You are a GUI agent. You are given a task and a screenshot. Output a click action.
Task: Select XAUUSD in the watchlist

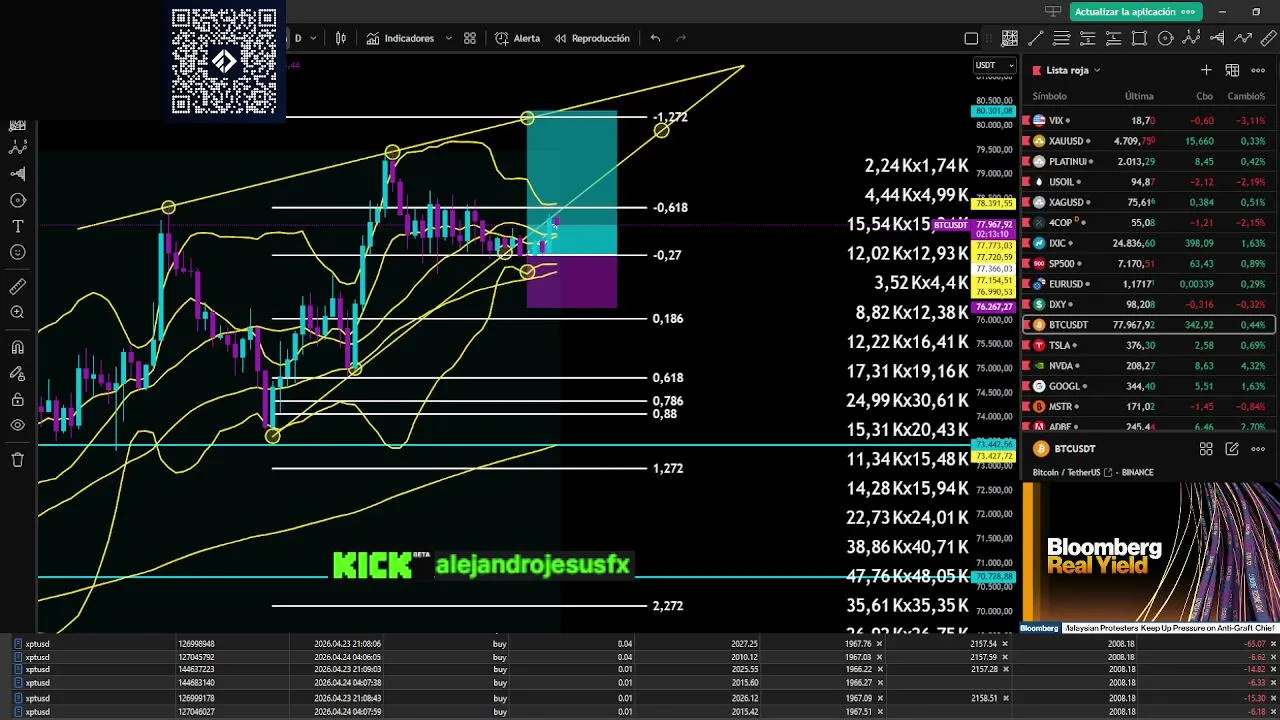(x=1149, y=141)
